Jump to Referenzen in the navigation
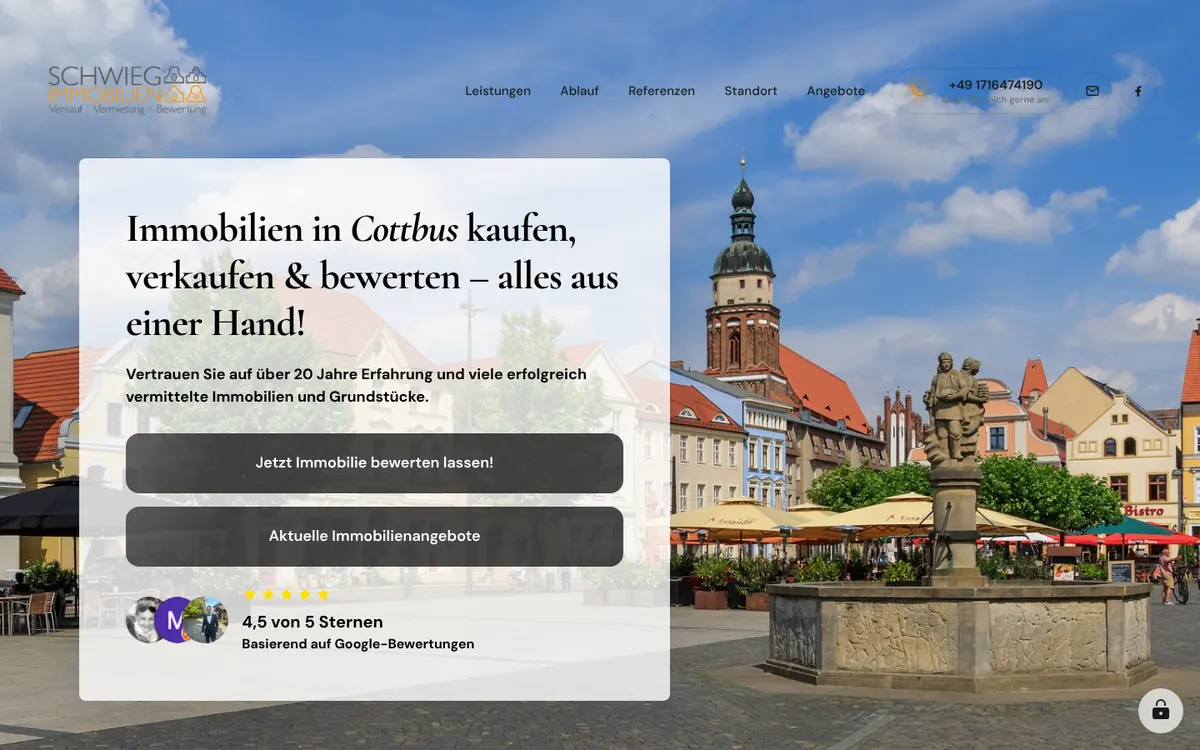This screenshot has width=1200, height=750. pos(661,91)
